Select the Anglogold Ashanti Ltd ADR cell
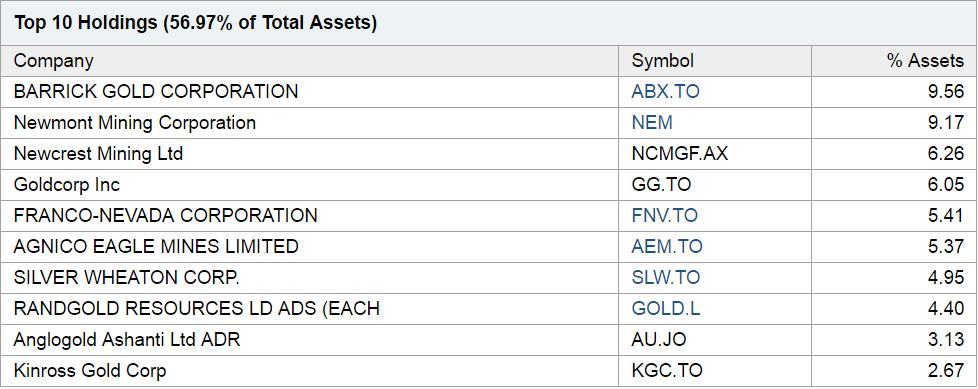 coord(127,340)
